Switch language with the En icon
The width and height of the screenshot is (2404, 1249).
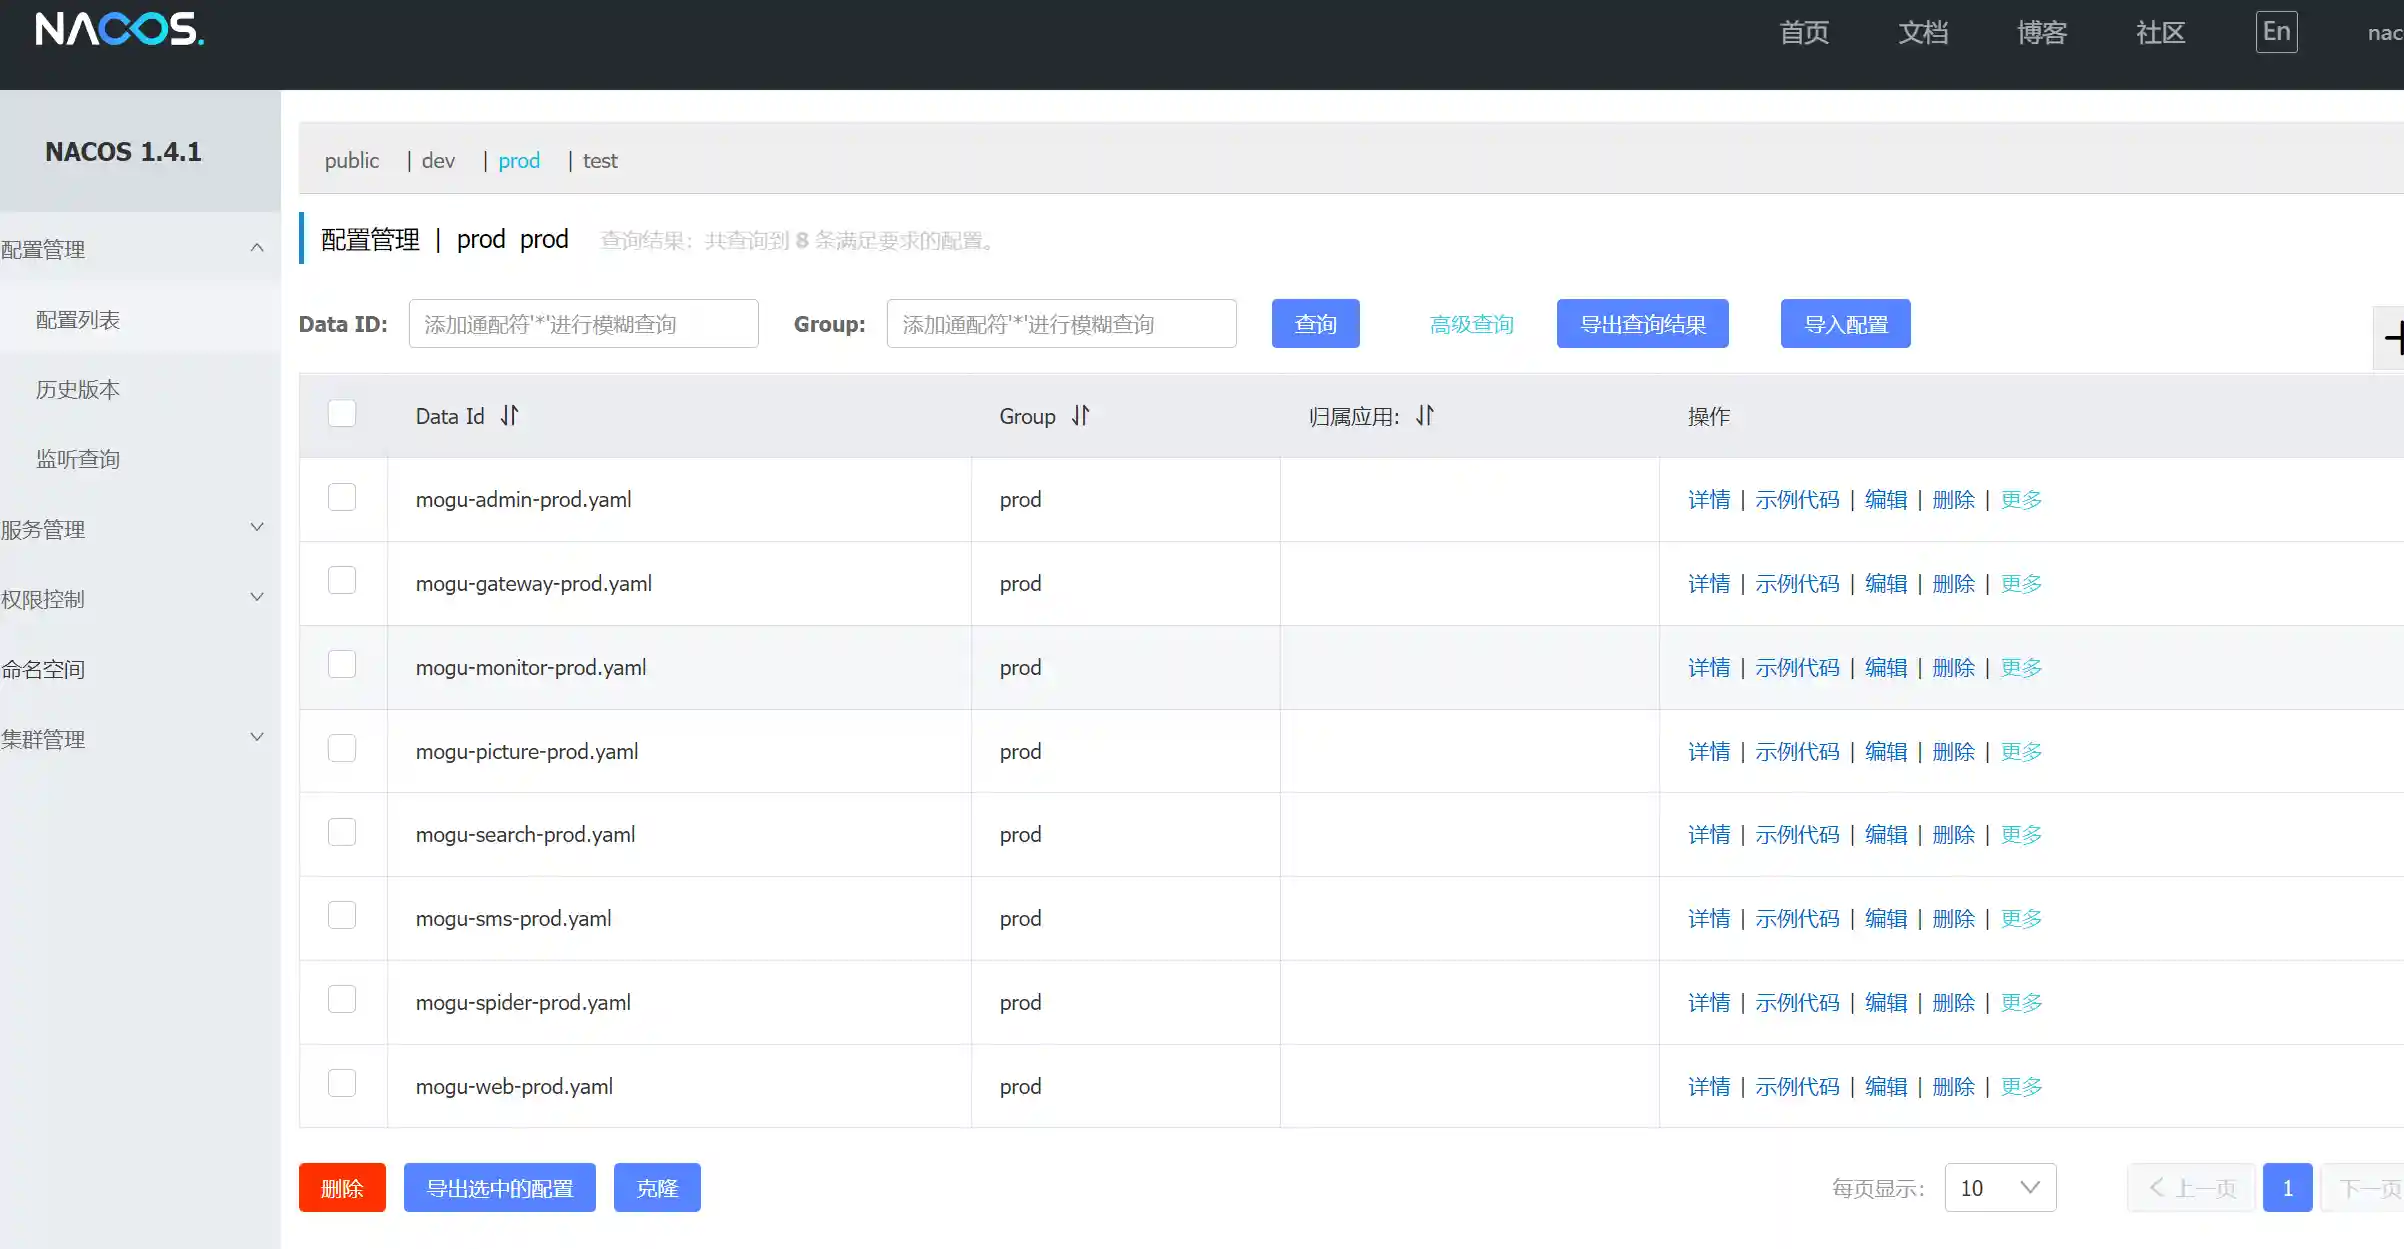pos(2276,32)
